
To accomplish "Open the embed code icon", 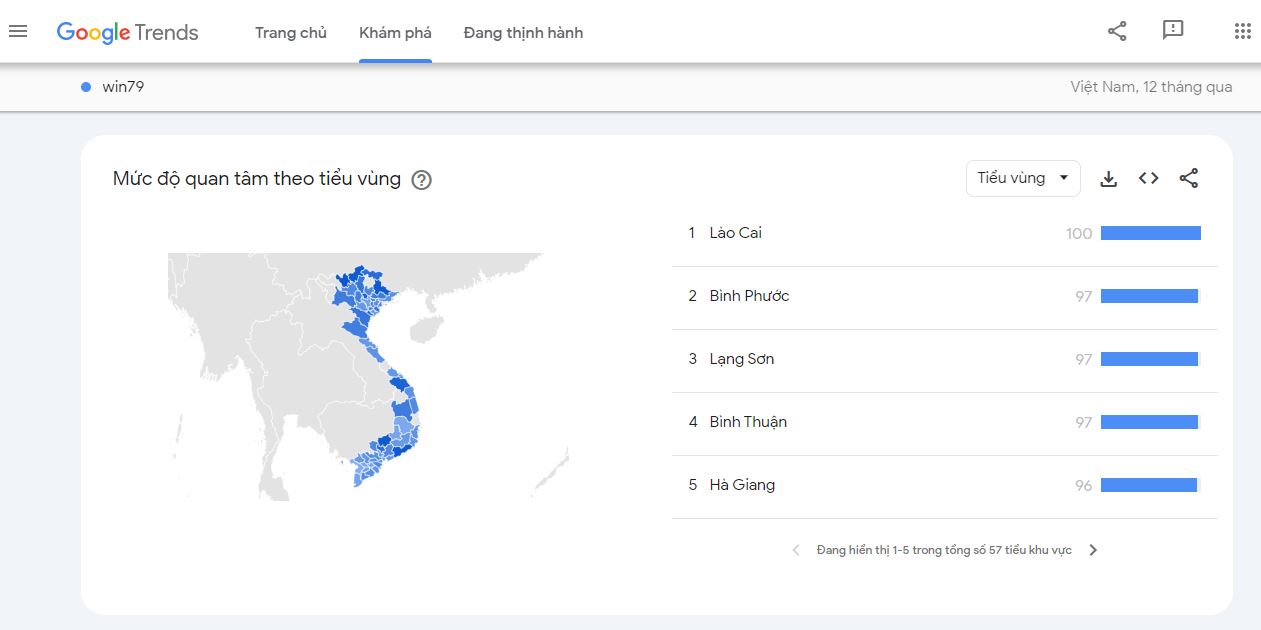I will coord(1148,179).
